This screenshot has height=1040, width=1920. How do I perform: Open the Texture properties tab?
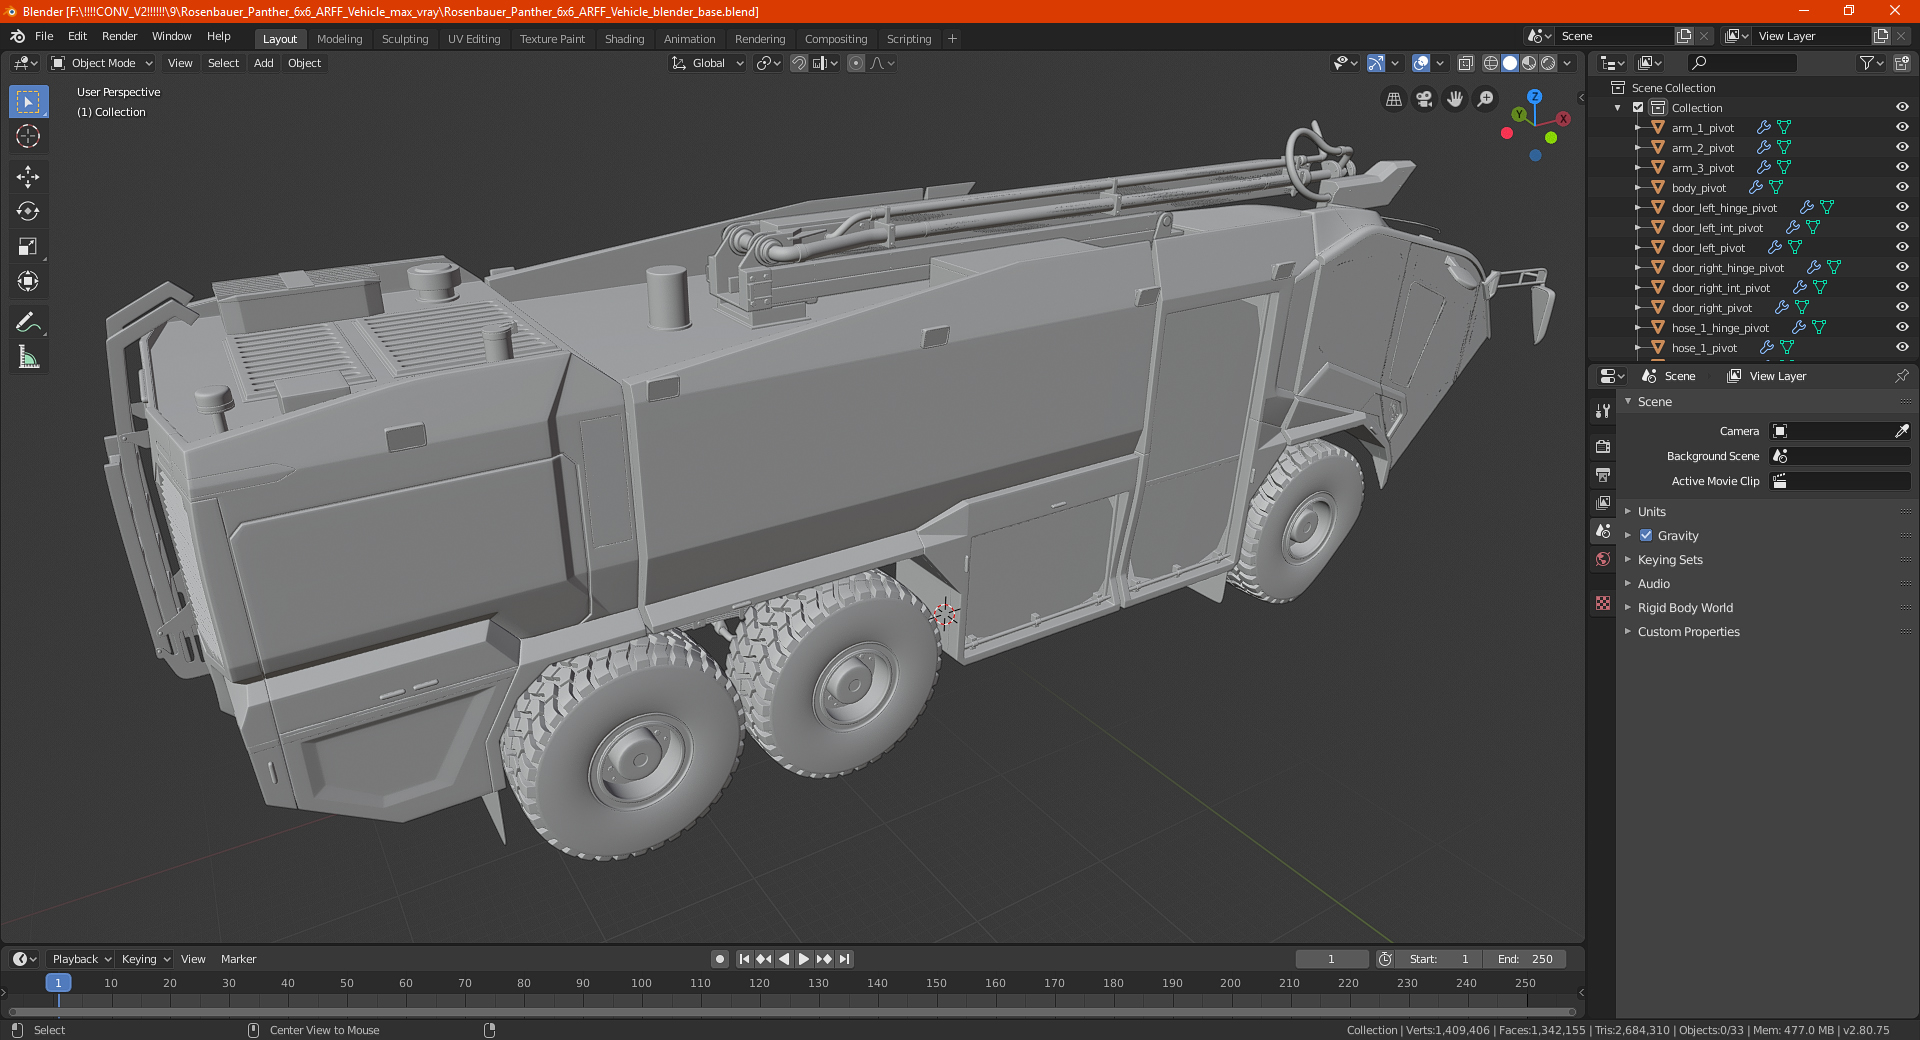pyautogui.click(x=1603, y=603)
